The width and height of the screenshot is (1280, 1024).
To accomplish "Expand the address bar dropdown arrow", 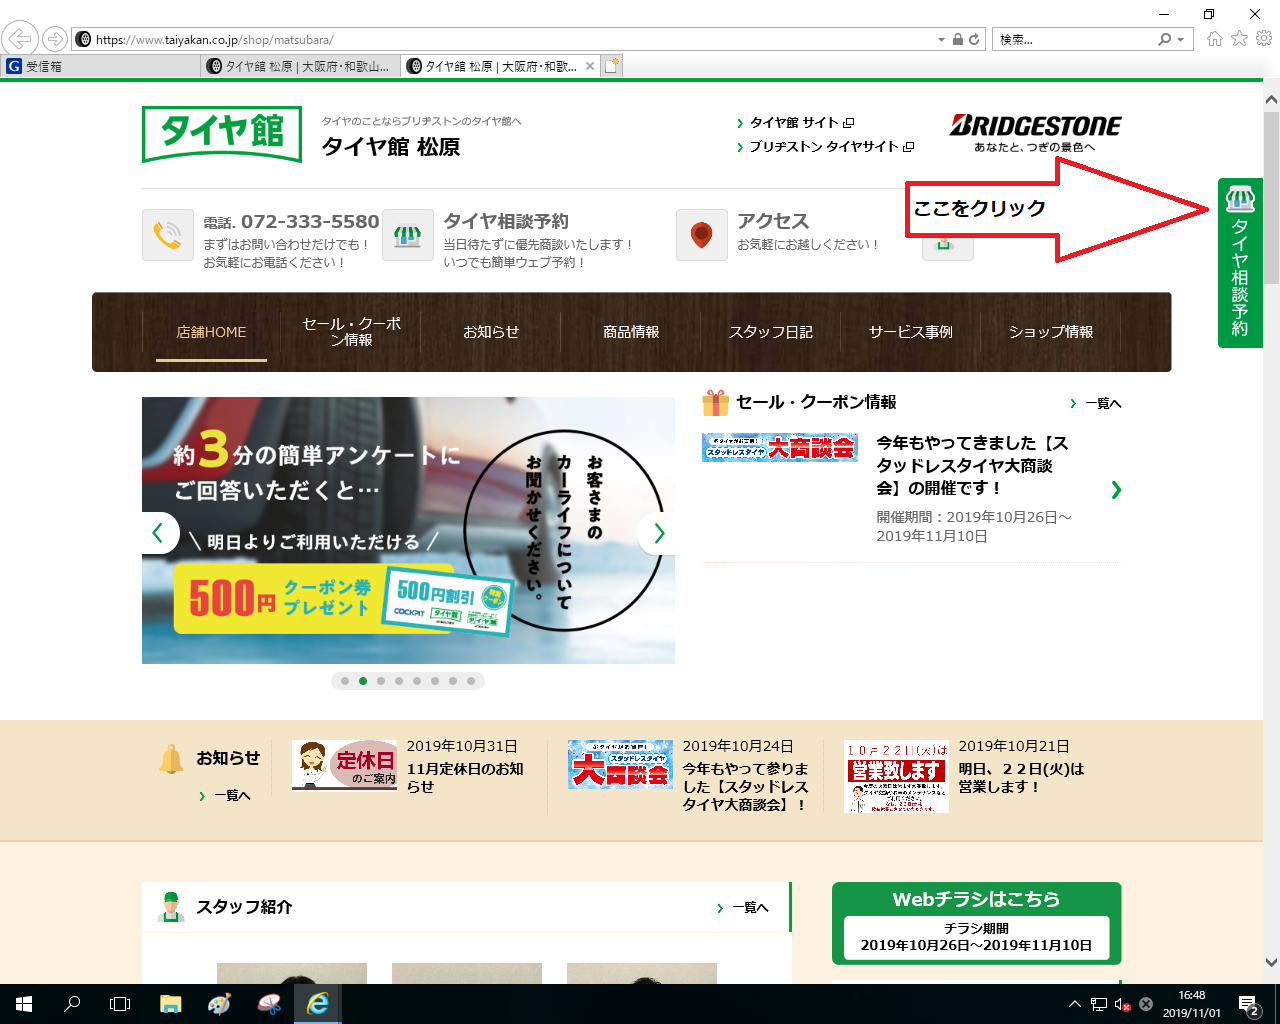I will click(x=941, y=40).
